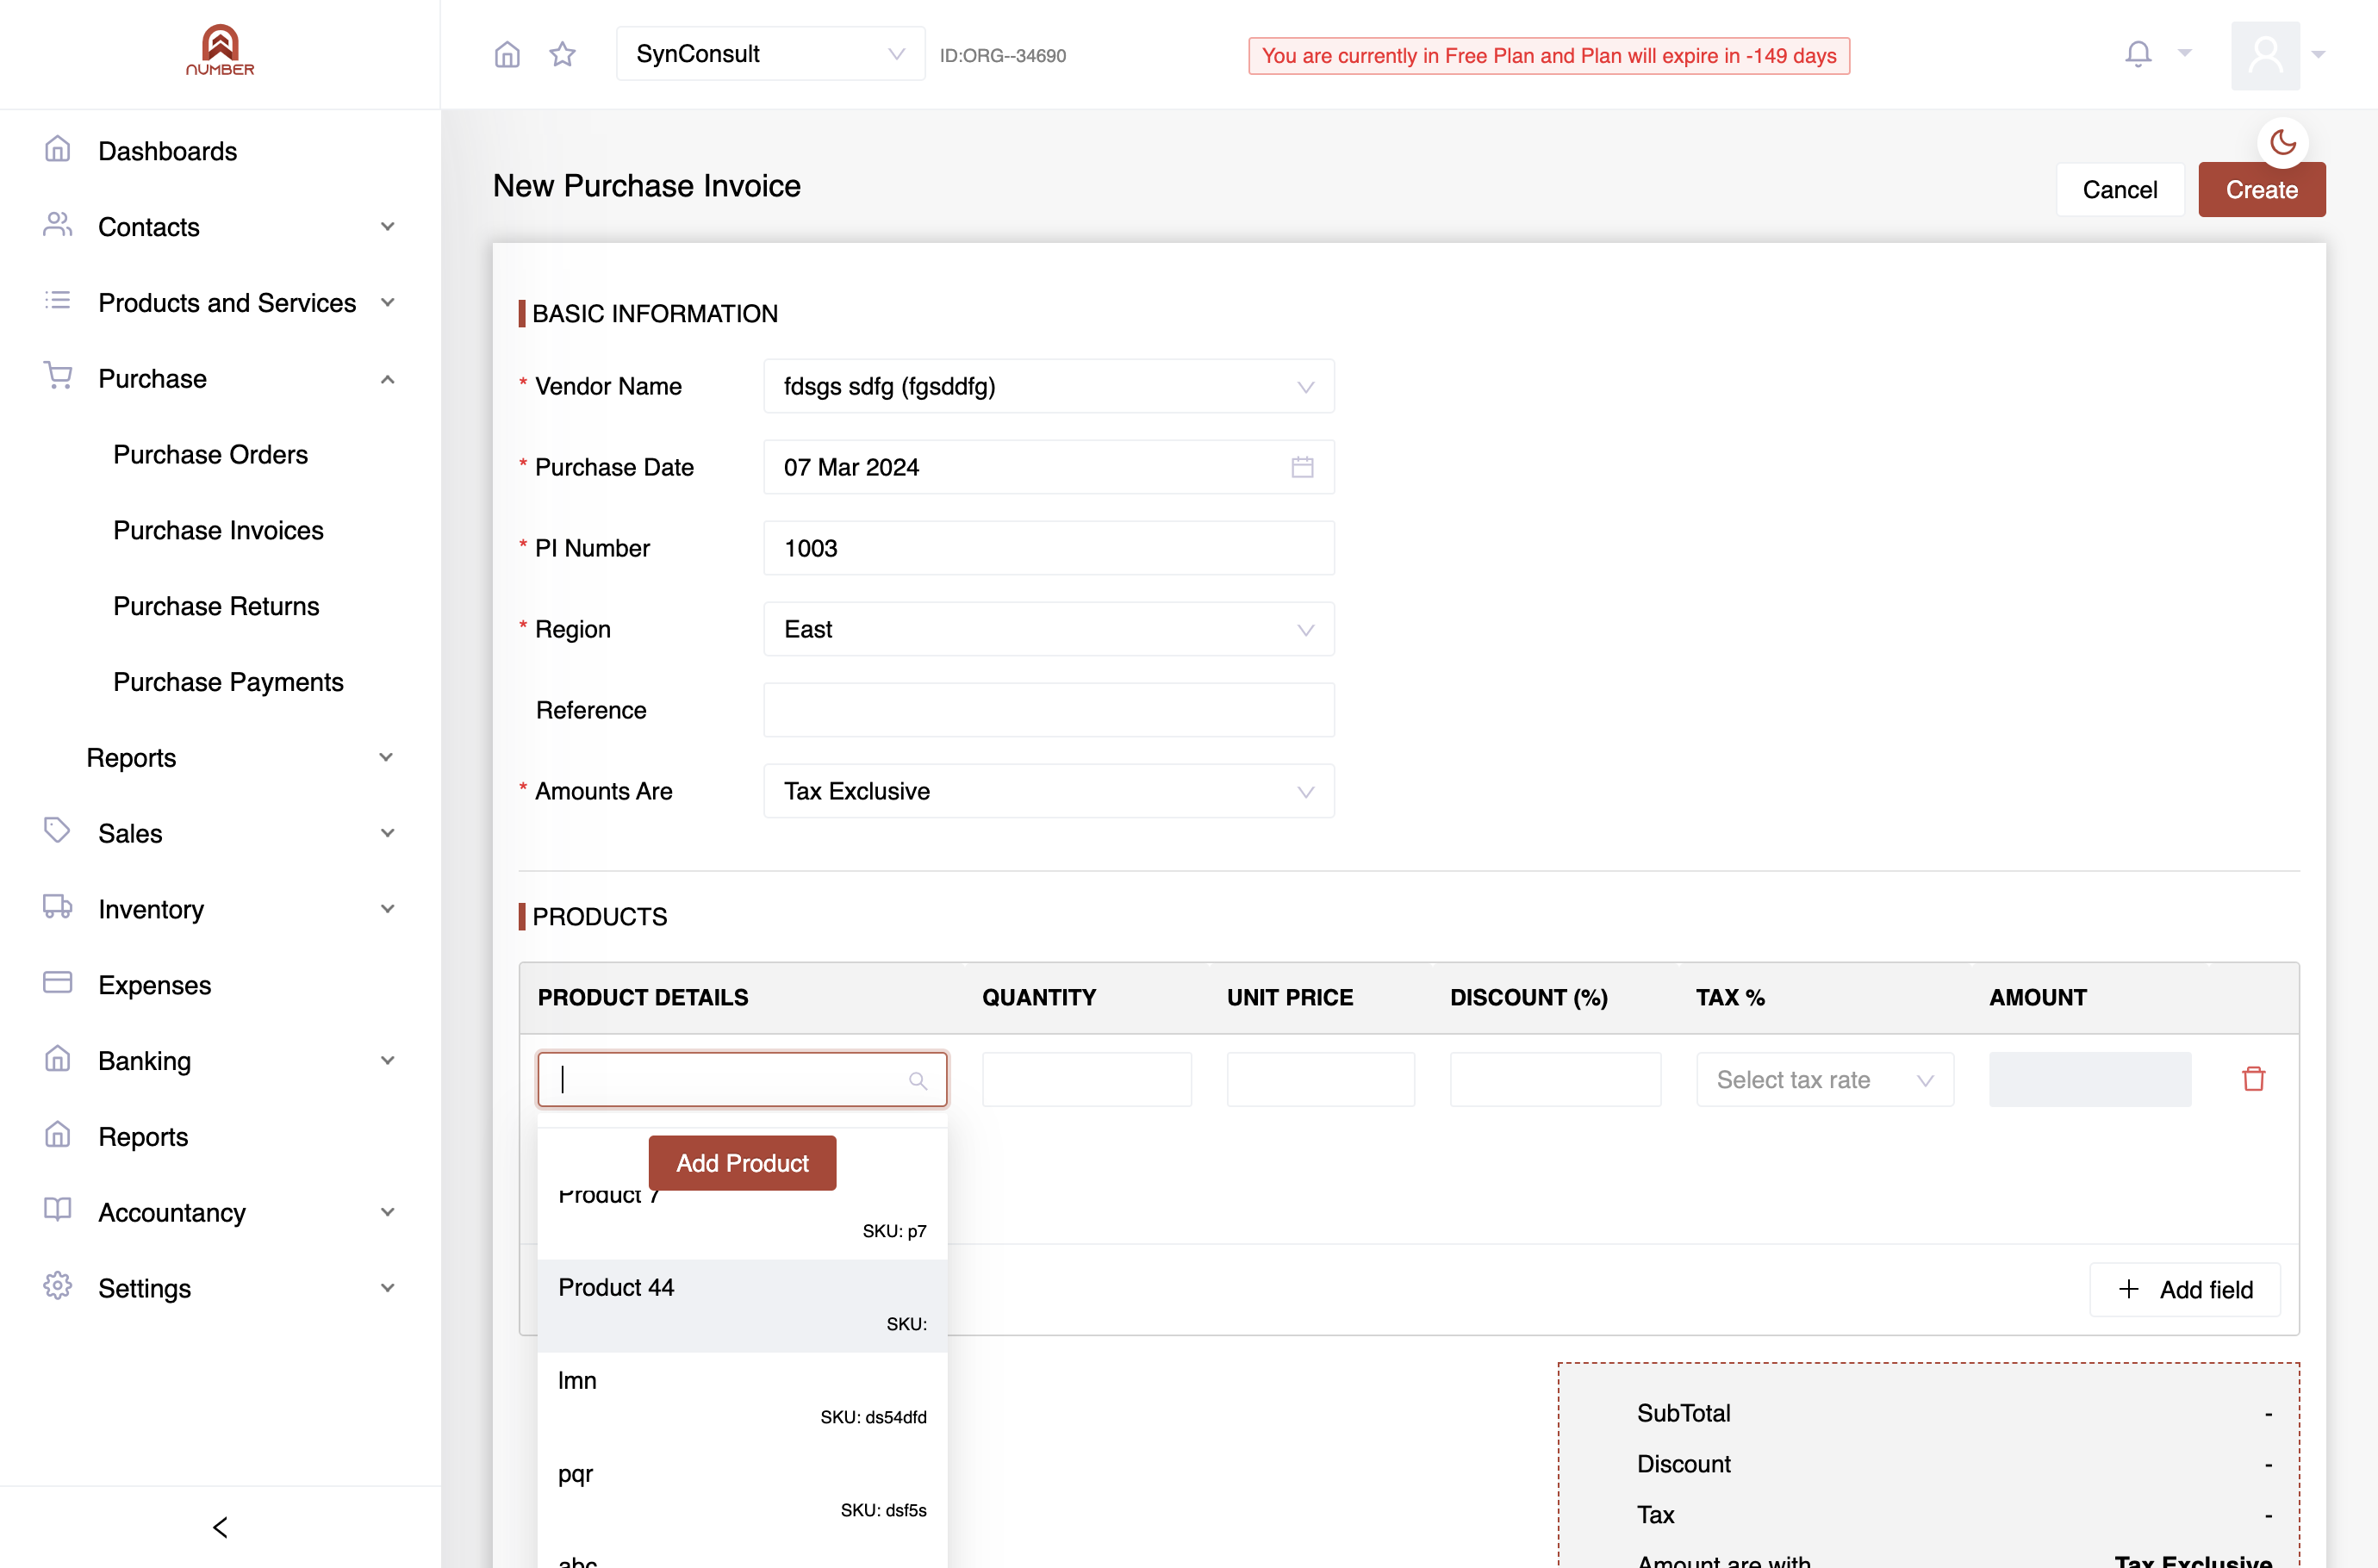Expand Accountancy menu
Viewport: 2378px width, 1568px height.
pyautogui.click(x=219, y=1213)
